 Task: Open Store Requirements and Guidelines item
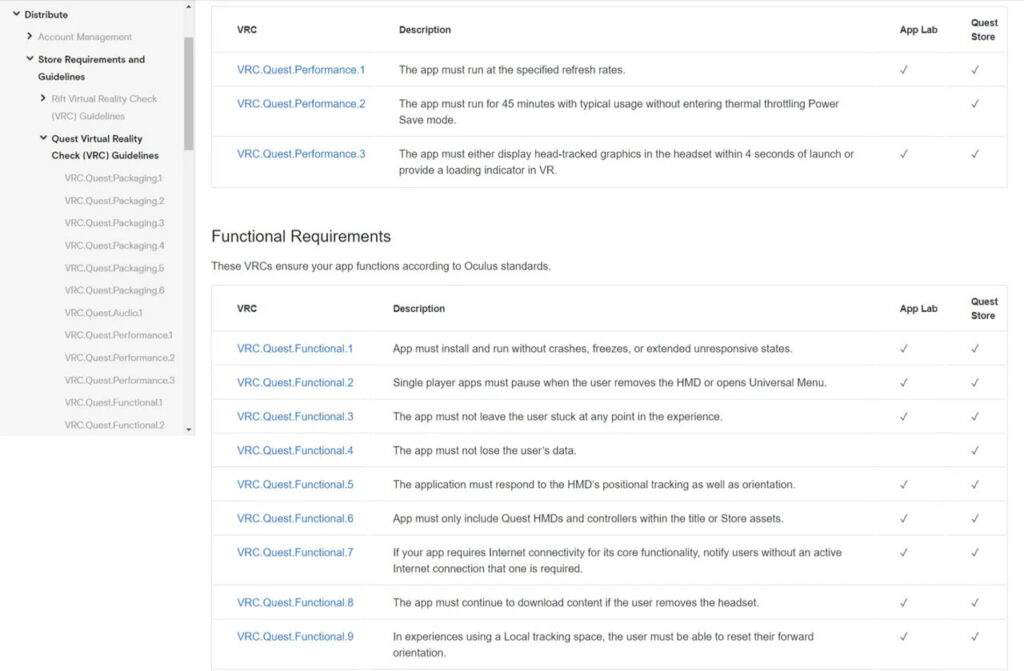[91, 68]
